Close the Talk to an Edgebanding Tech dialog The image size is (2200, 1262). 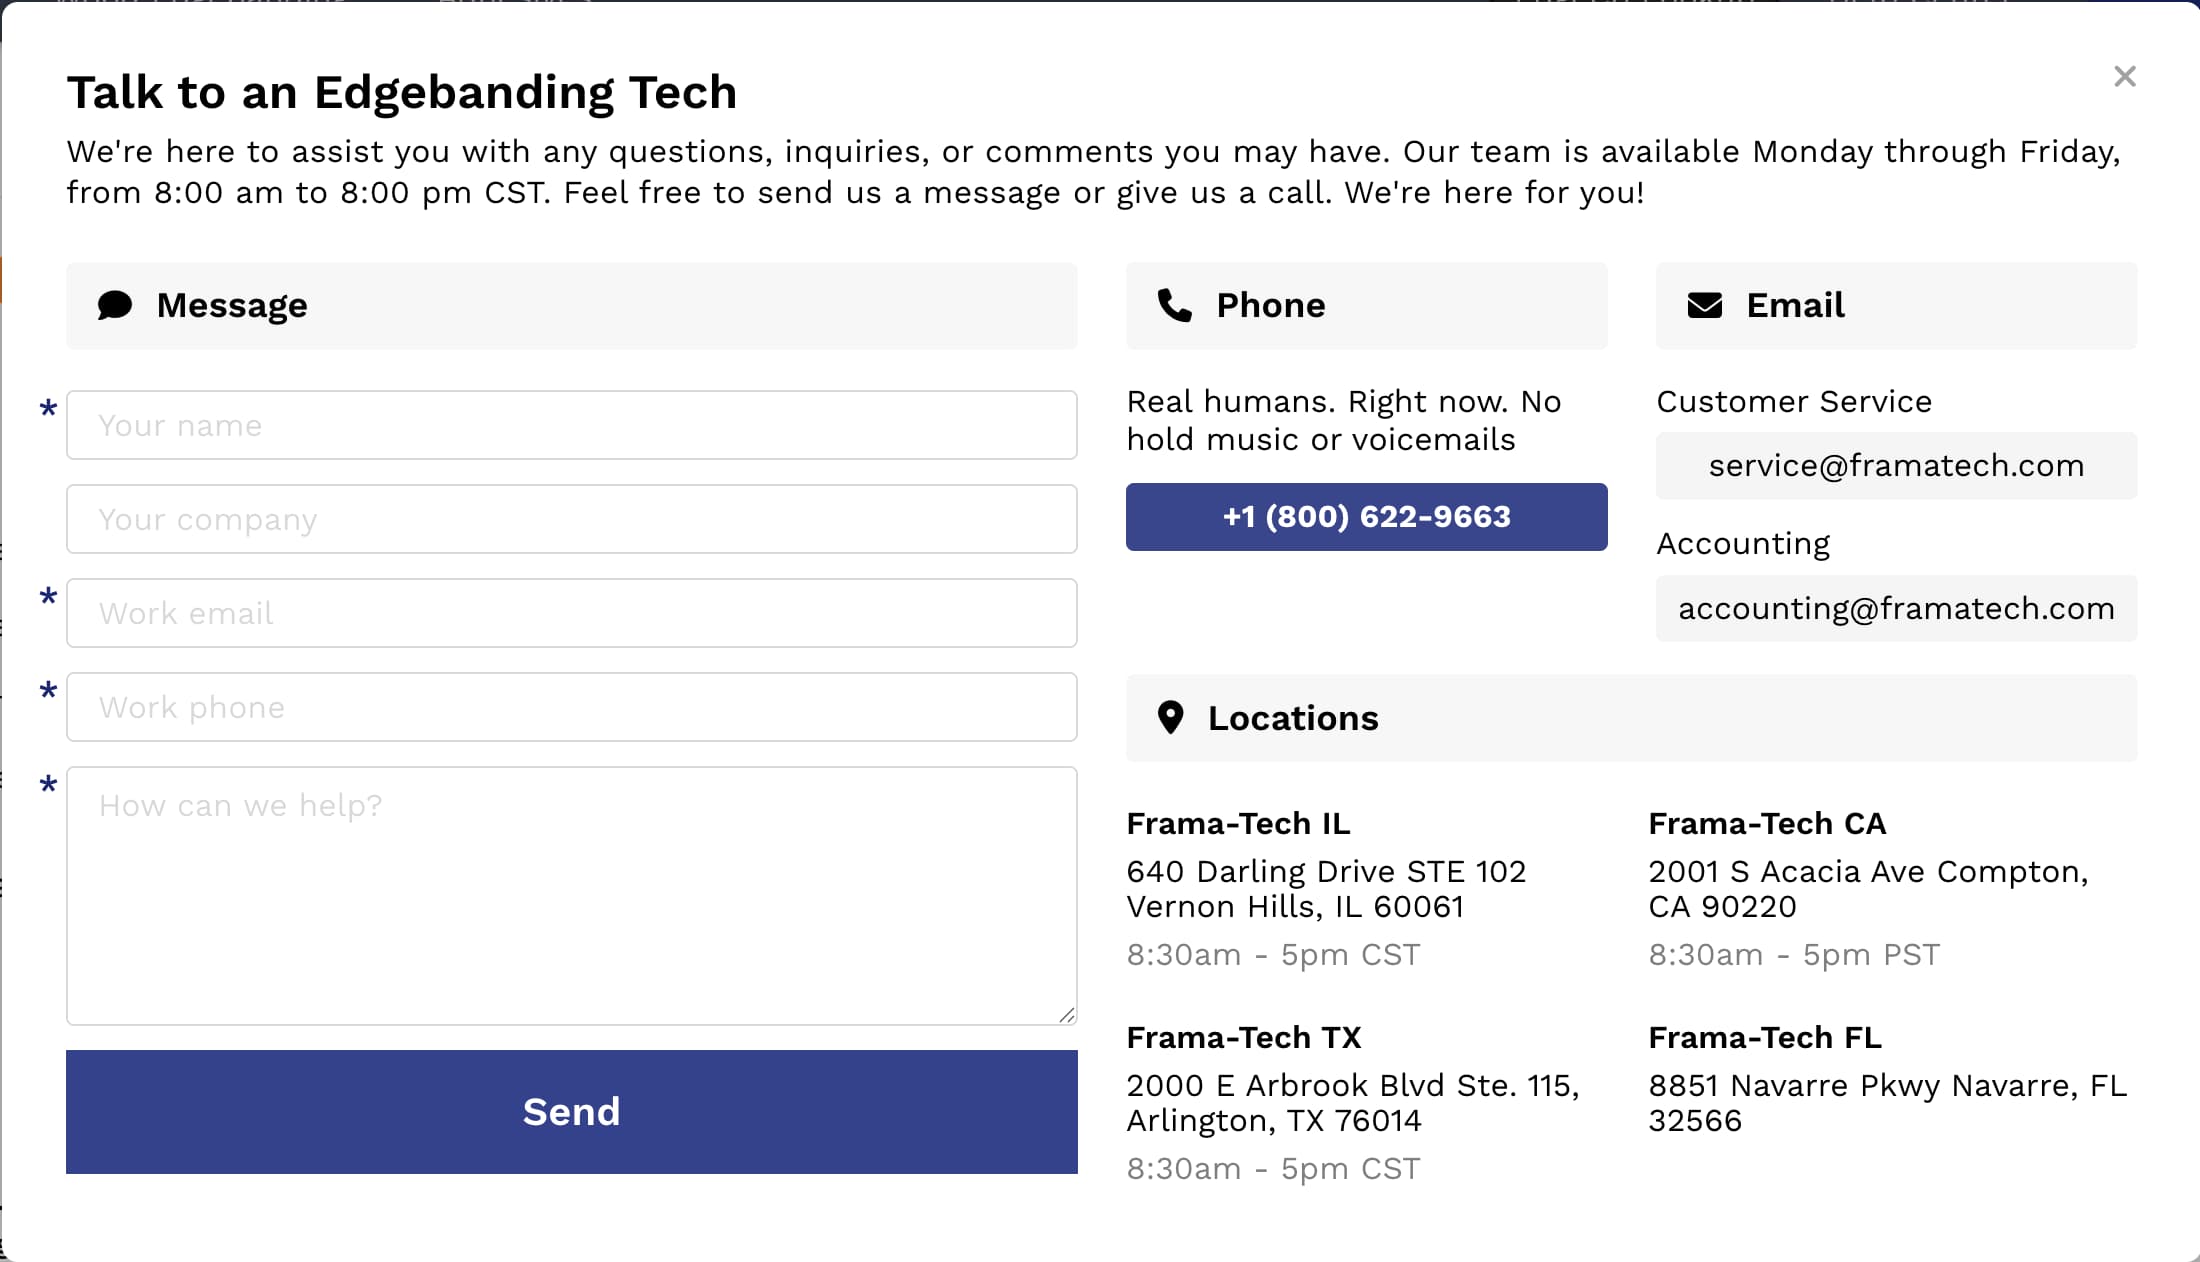(x=2124, y=77)
